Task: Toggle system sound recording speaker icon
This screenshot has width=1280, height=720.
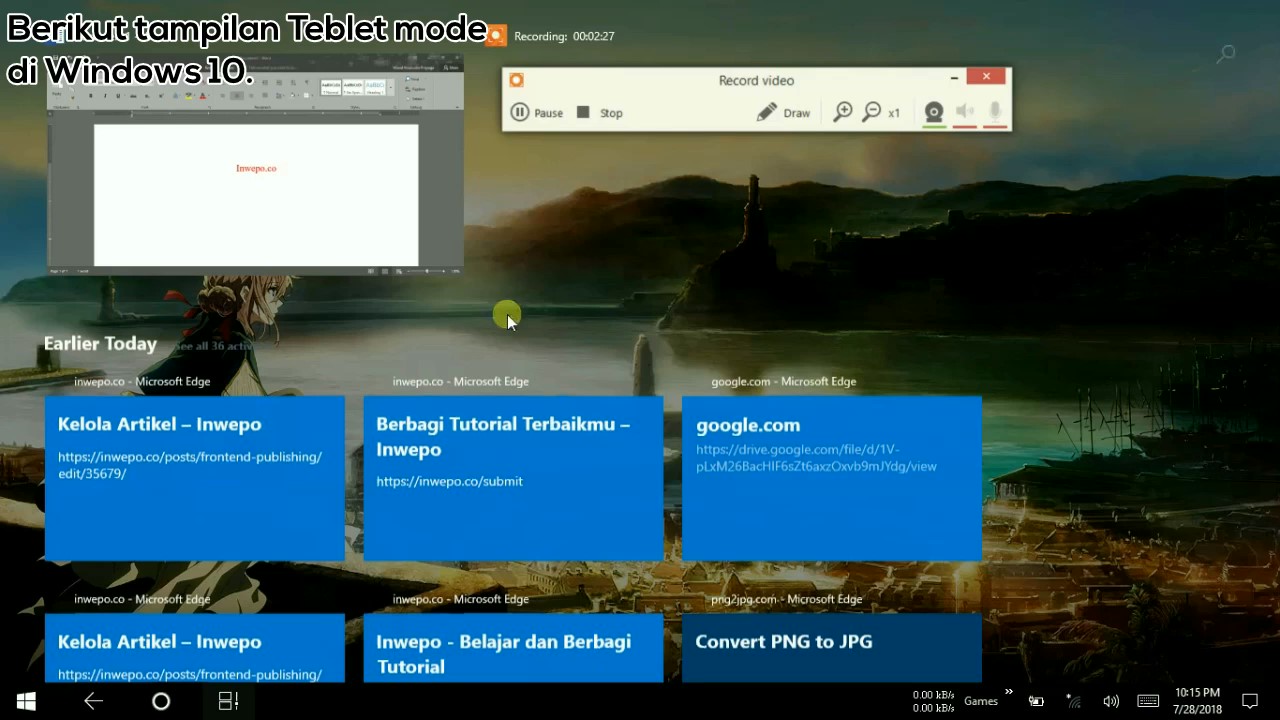Action: tap(965, 112)
